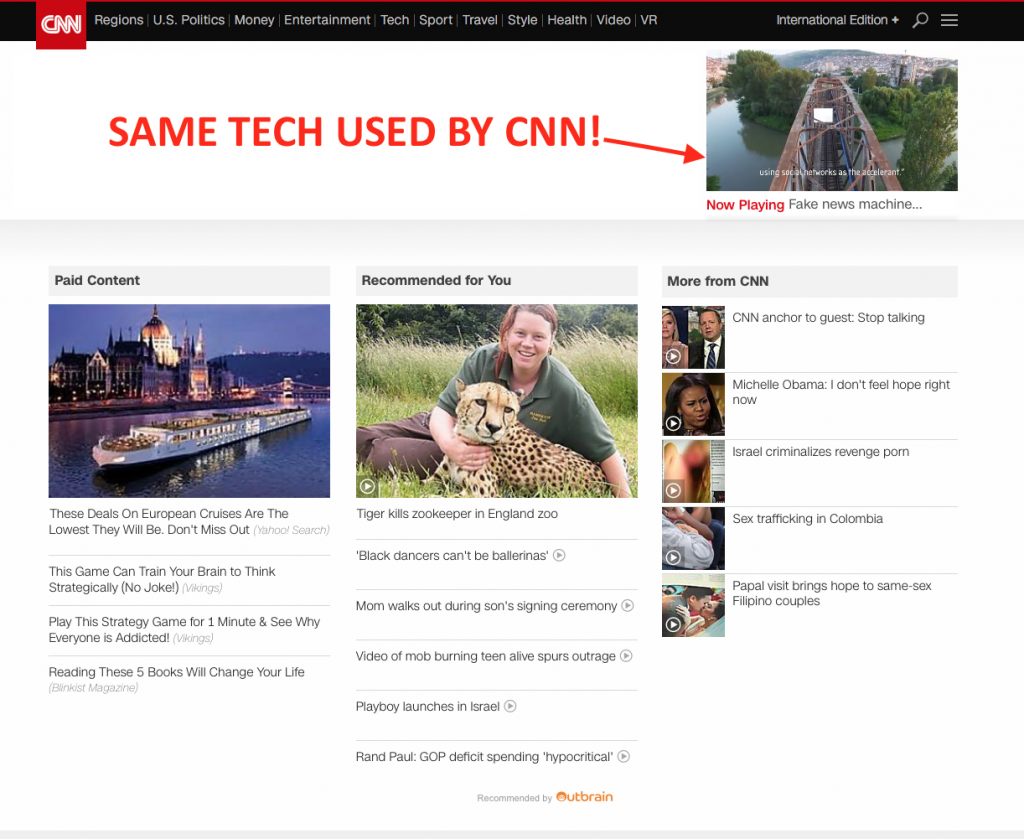Open 'Michelle Obama: I don't feel hope' story
This screenshot has width=1024, height=839.
(x=841, y=391)
